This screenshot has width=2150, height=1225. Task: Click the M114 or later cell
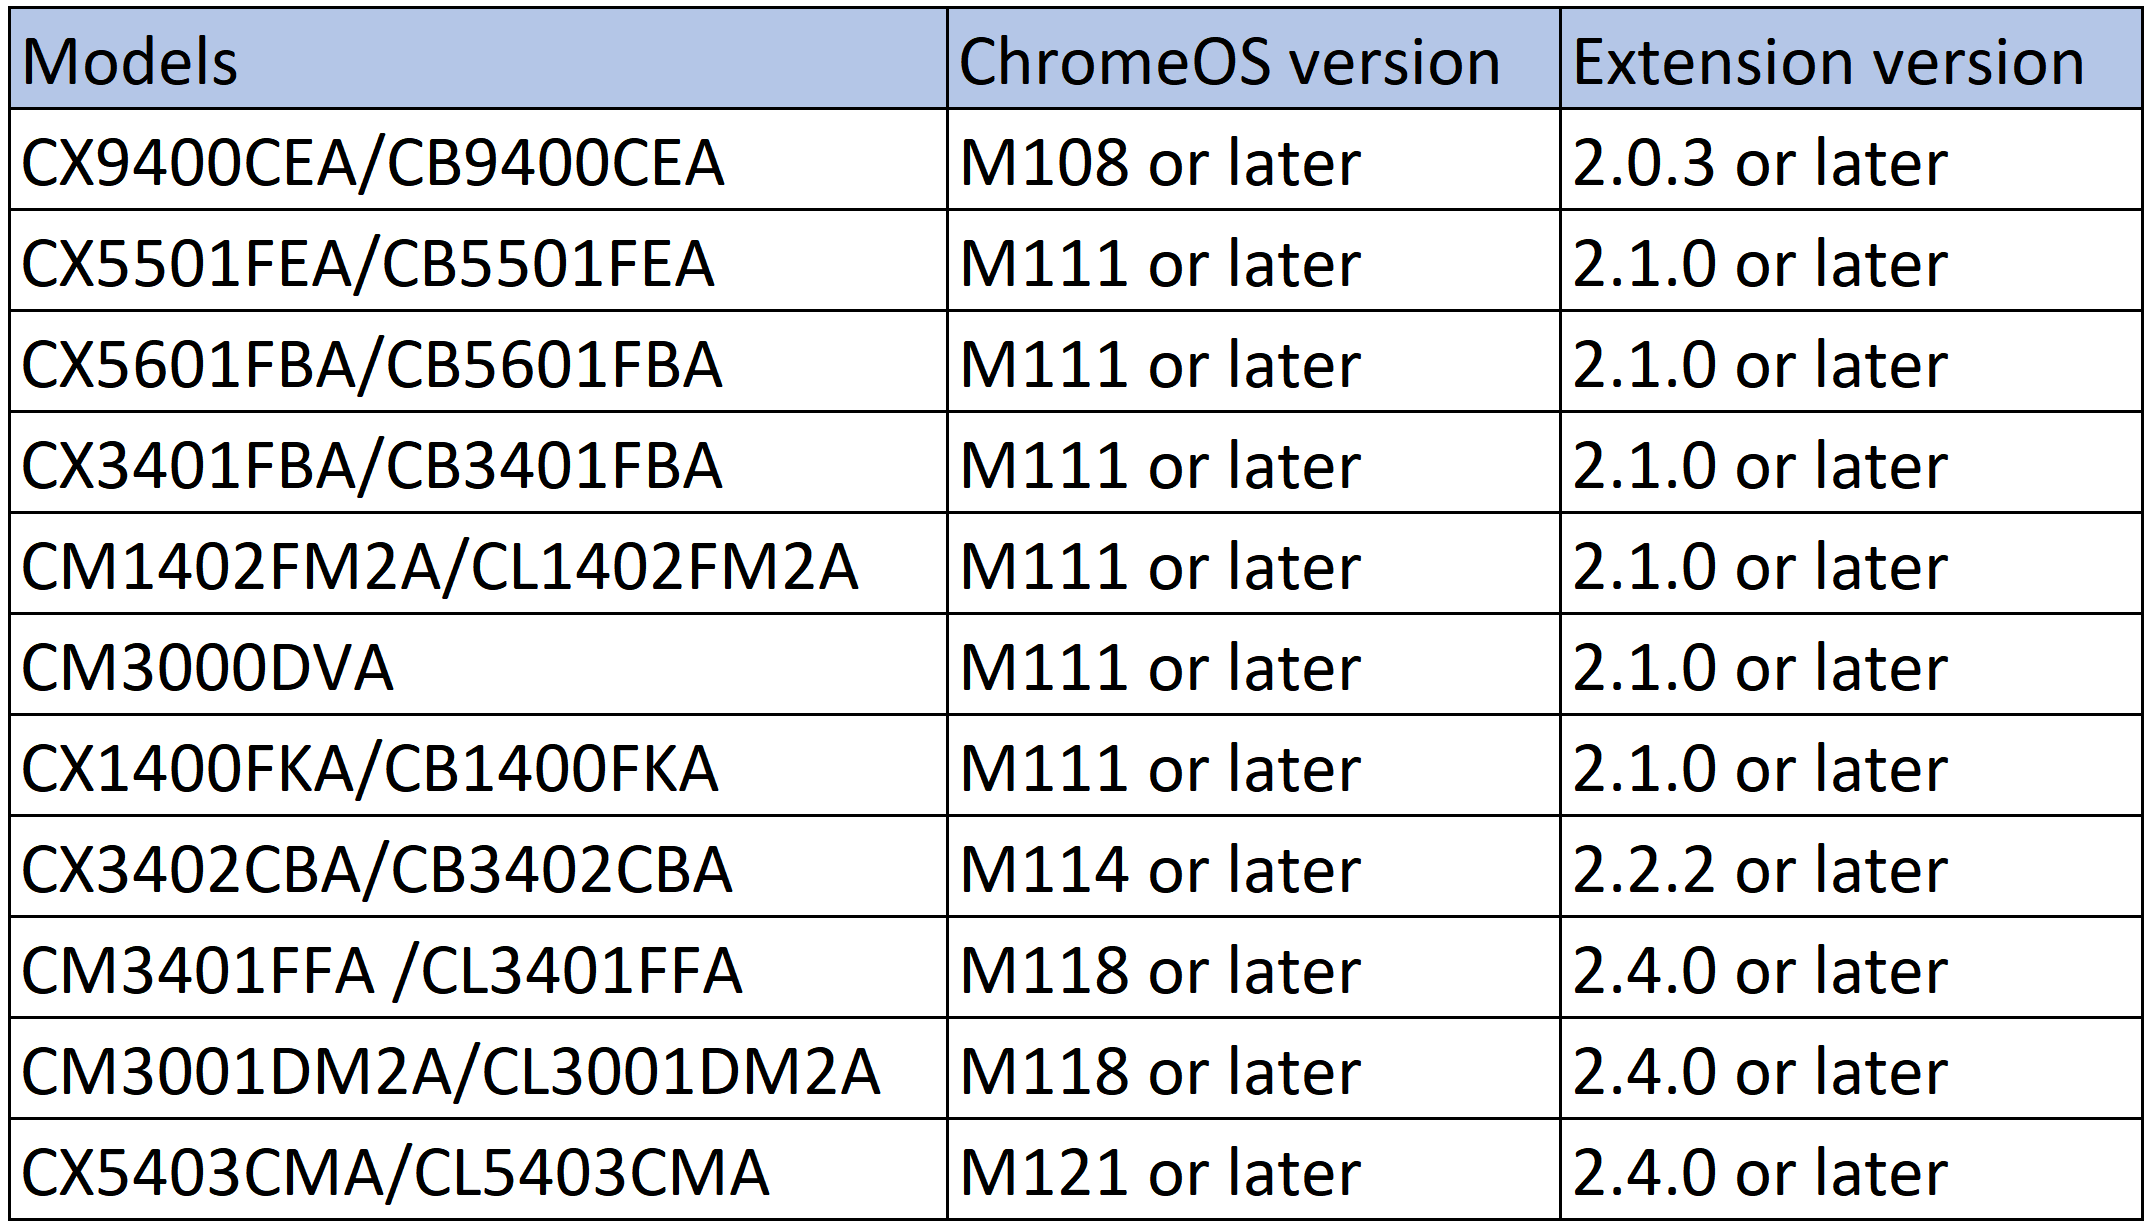coord(1253,867)
